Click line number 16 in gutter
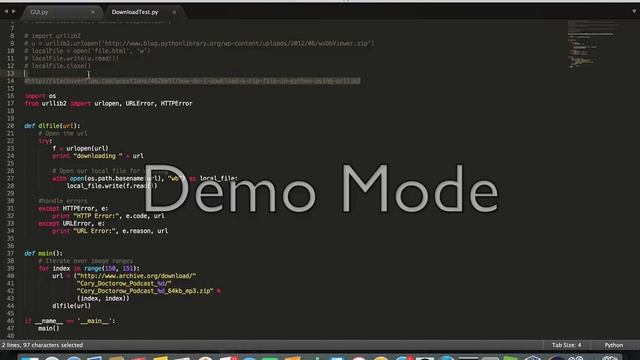640x360 pixels. (10, 96)
